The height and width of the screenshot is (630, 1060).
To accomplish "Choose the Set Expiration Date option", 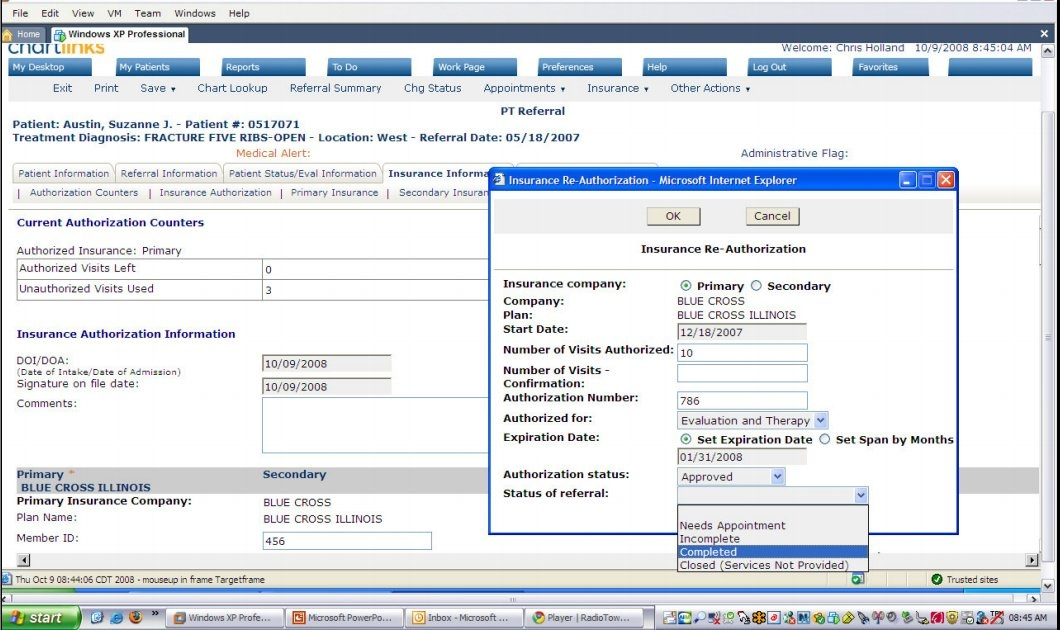I will 685,439.
